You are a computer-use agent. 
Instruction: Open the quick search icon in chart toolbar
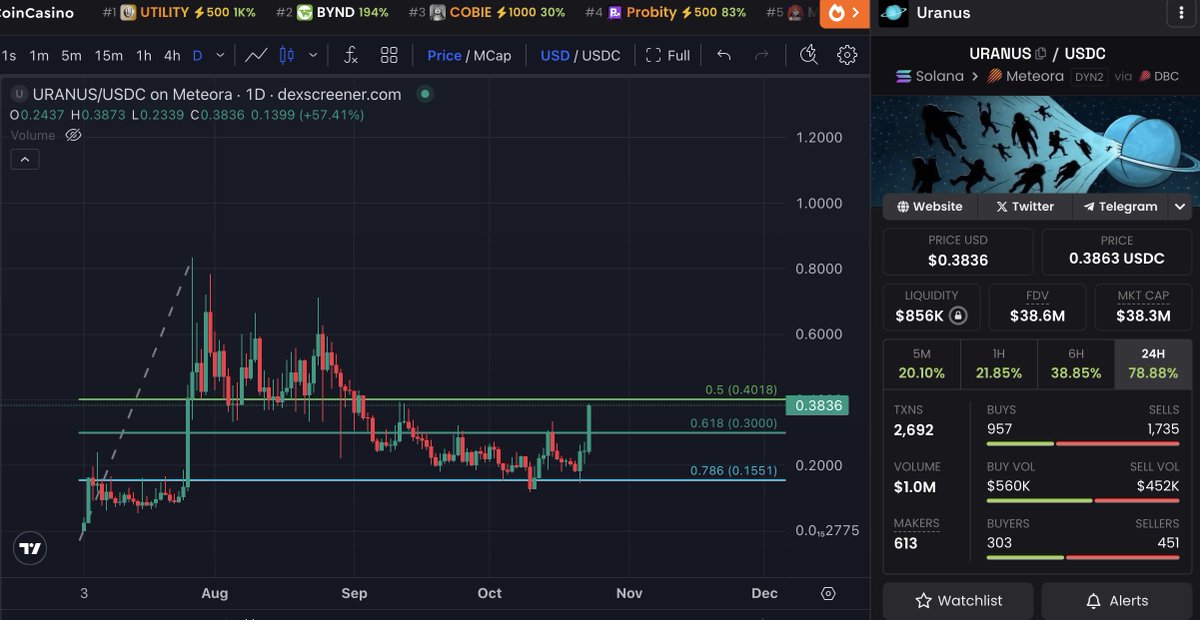(x=809, y=55)
